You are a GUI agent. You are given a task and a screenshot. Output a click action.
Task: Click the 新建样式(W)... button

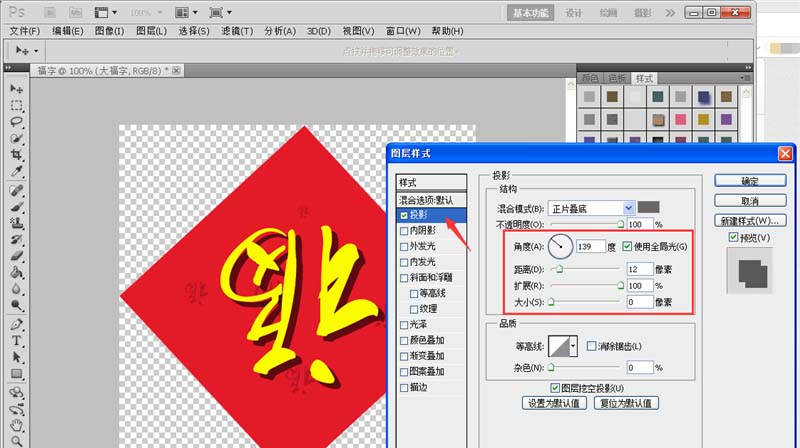tap(750, 220)
